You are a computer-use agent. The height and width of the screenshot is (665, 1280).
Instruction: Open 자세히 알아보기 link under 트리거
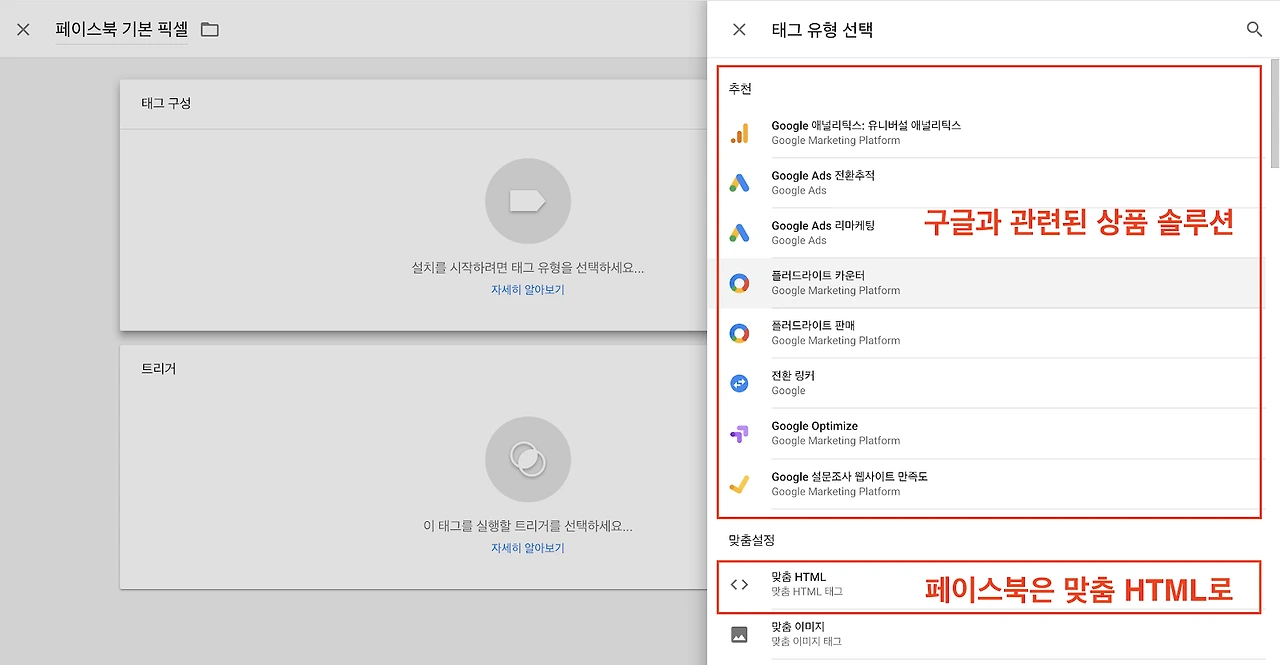click(527, 548)
